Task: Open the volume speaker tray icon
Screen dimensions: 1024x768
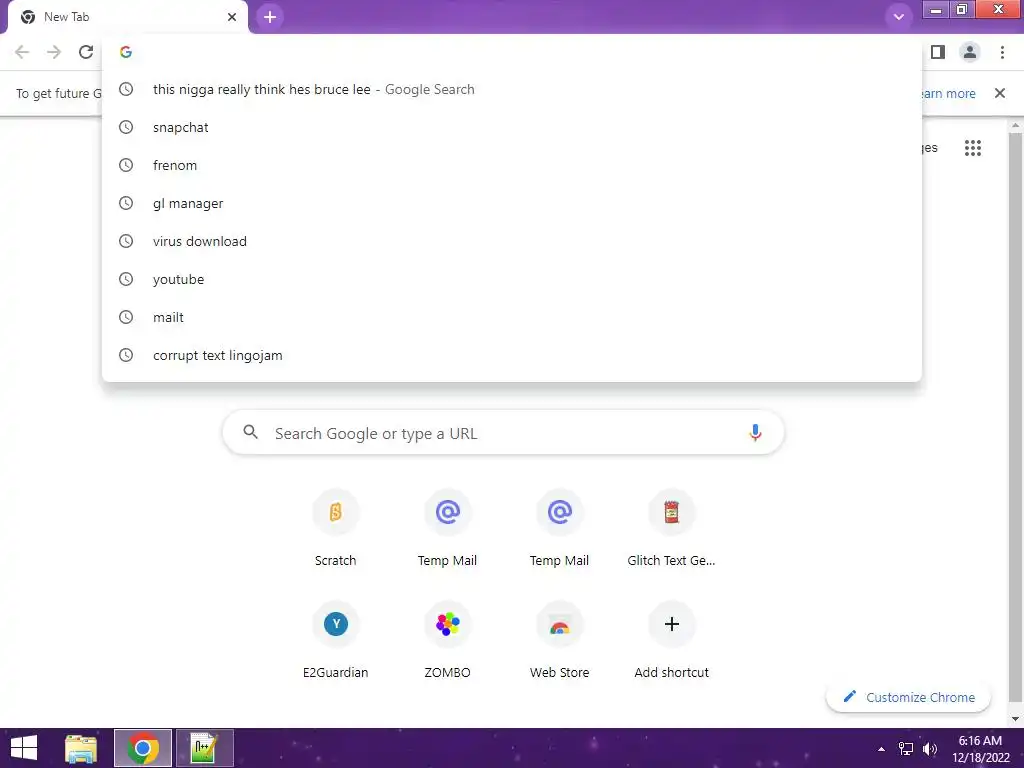Action: (x=930, y=749)
